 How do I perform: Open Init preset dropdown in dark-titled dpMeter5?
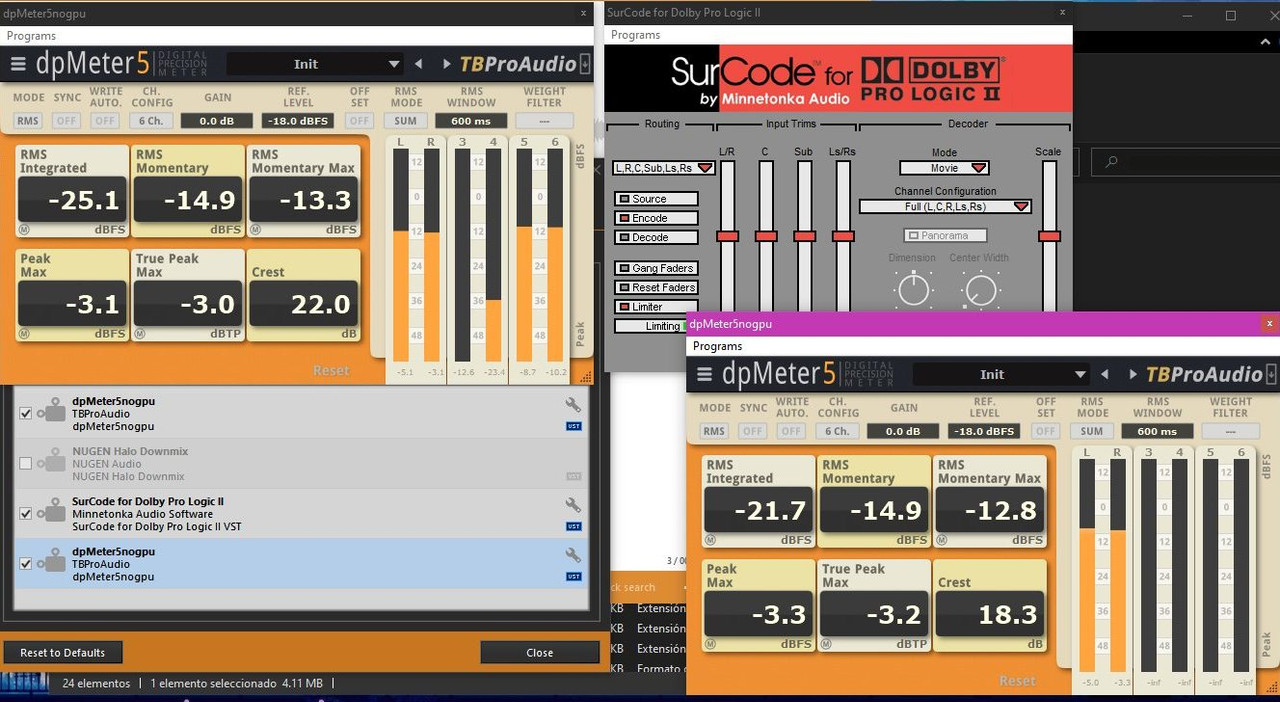click(314, 64)
